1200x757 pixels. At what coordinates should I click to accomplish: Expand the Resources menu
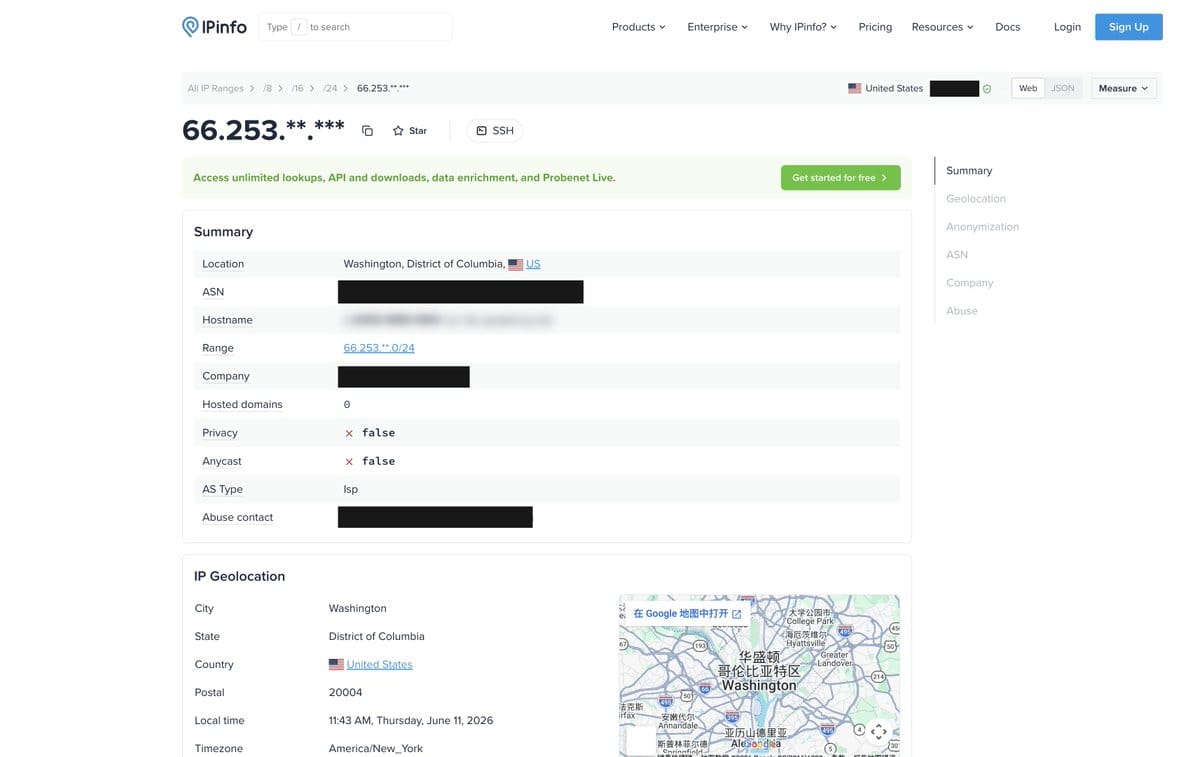(942, 27)
